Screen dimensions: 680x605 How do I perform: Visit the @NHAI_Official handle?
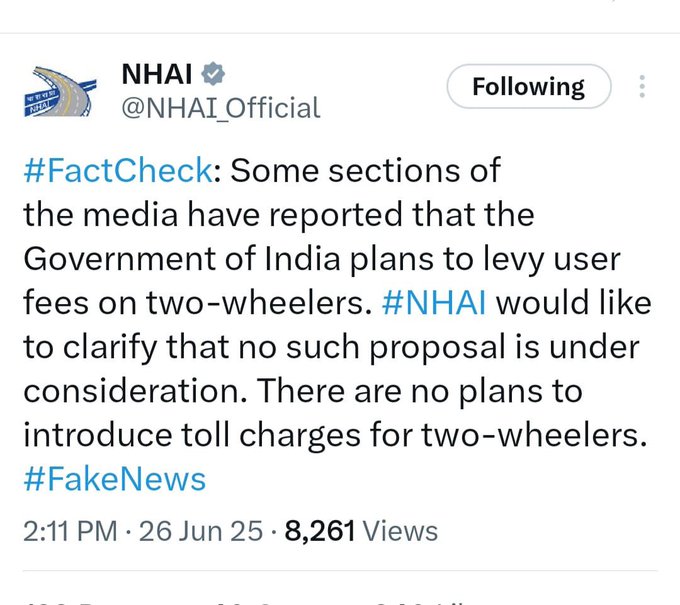pos(220,107)
